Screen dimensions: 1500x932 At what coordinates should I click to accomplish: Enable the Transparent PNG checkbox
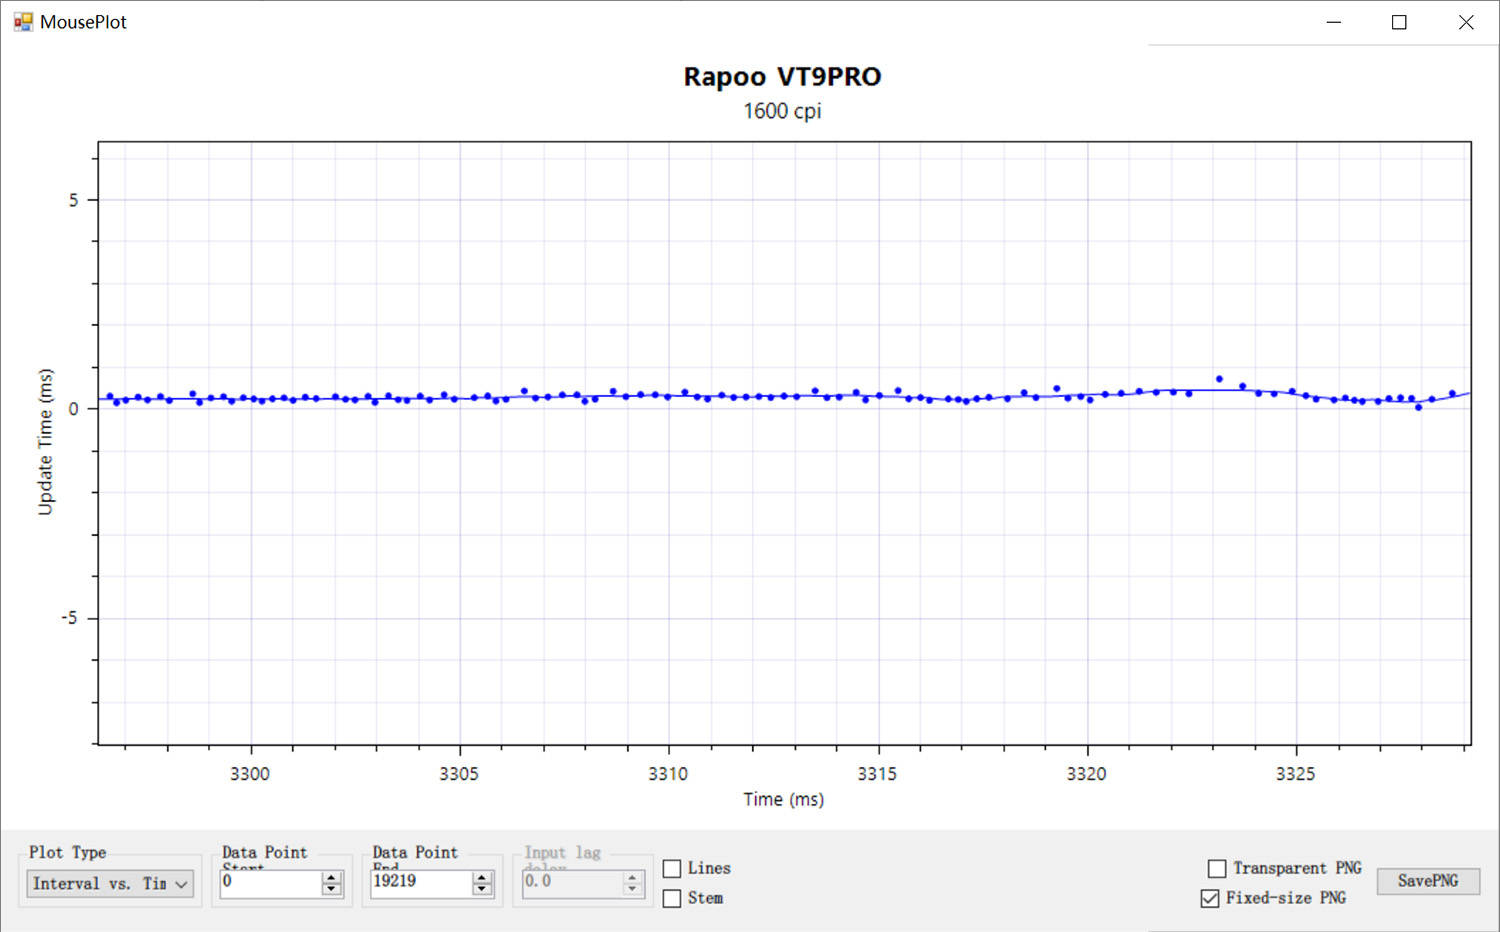[x=1217, y=869]
